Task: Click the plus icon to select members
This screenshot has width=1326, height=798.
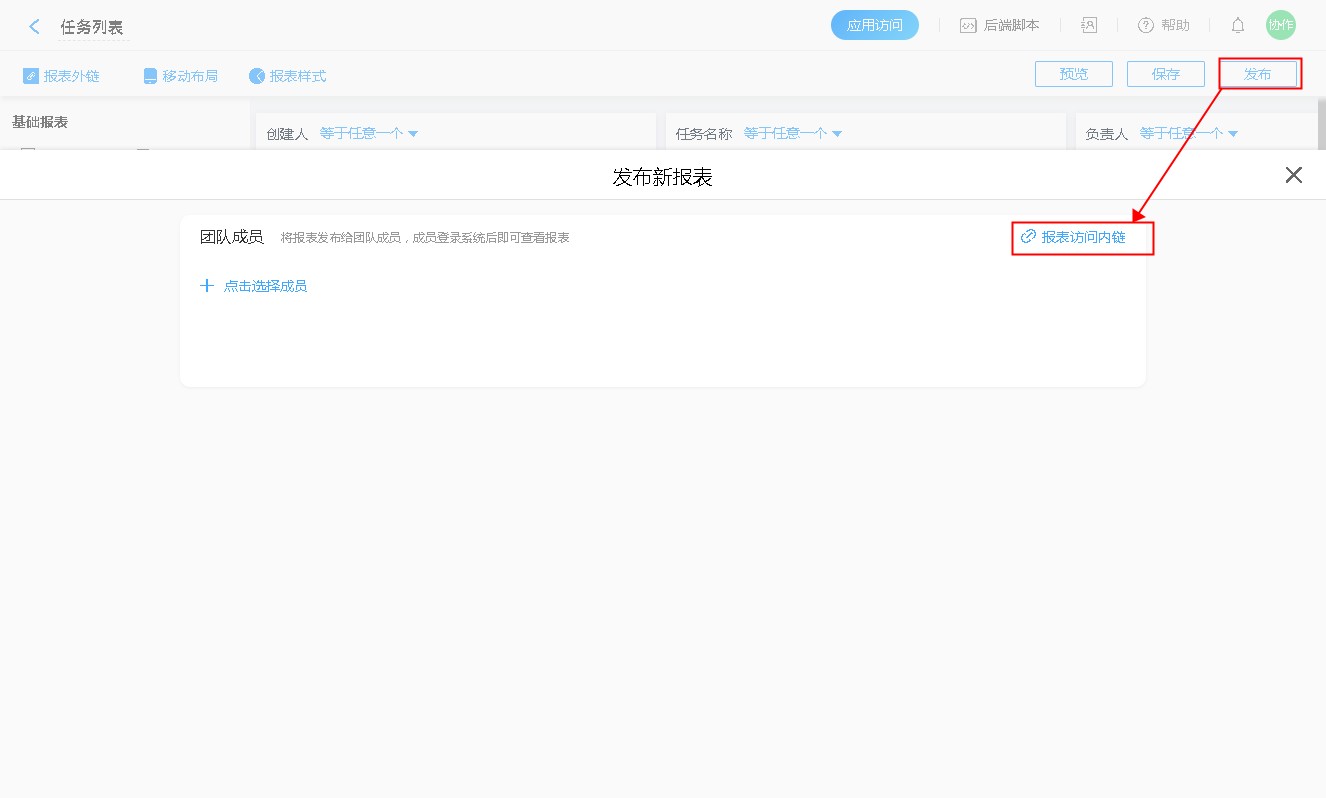Action: tap(207, 286)
